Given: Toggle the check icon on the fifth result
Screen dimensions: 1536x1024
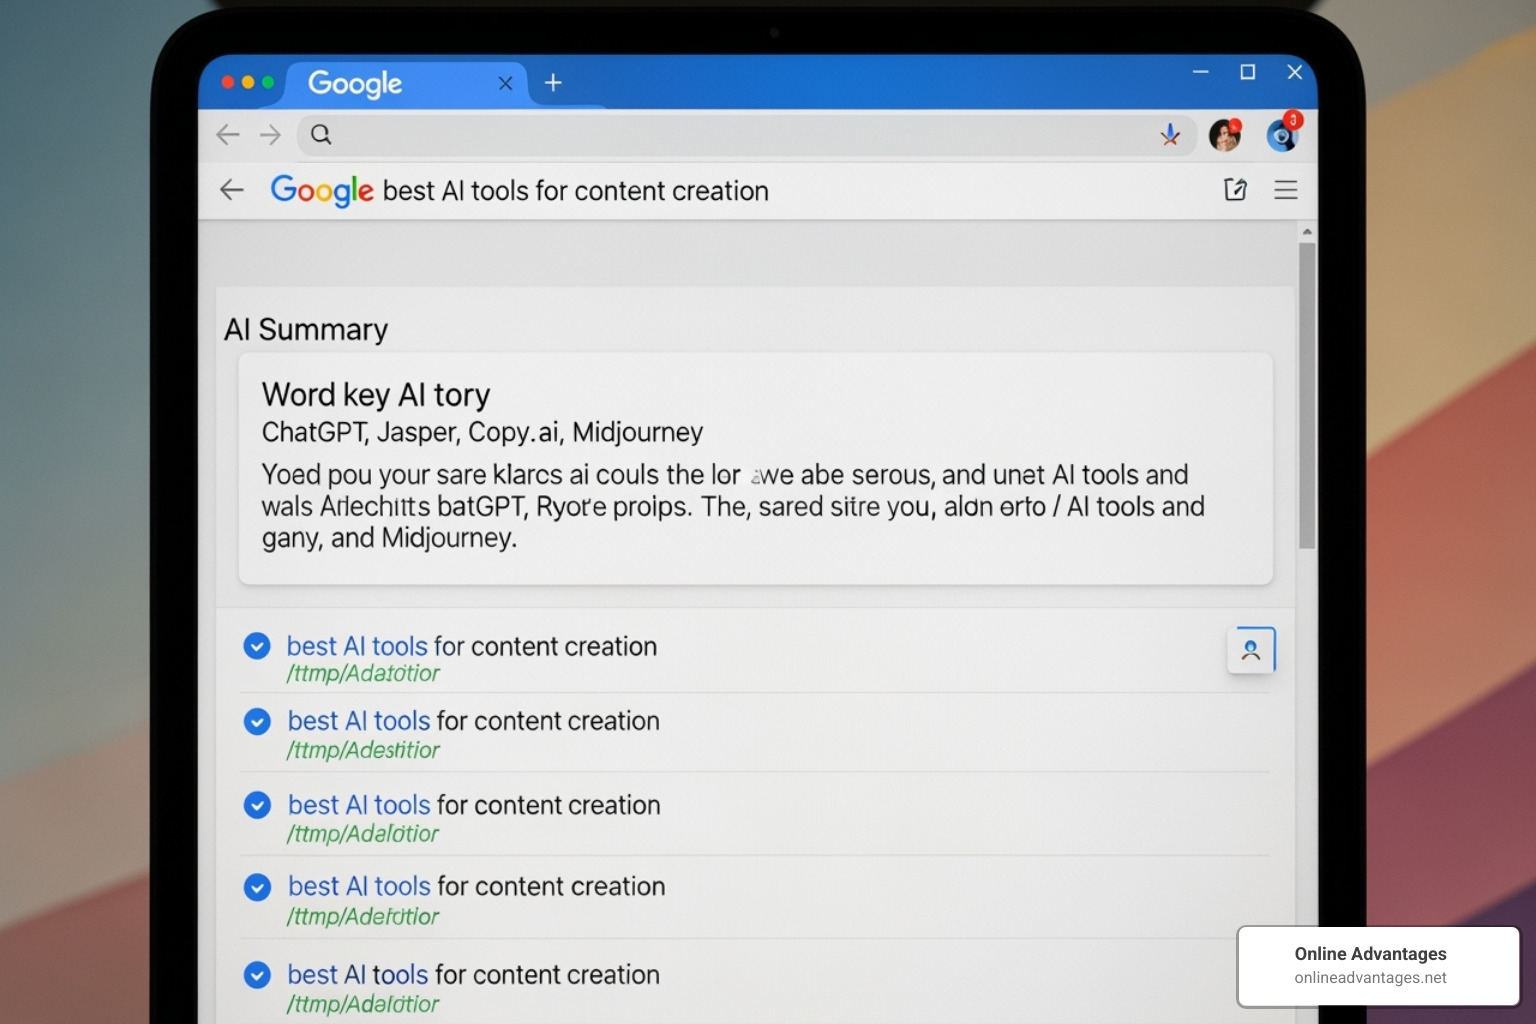Looking at the screenshot, I should tap(258, 975).
